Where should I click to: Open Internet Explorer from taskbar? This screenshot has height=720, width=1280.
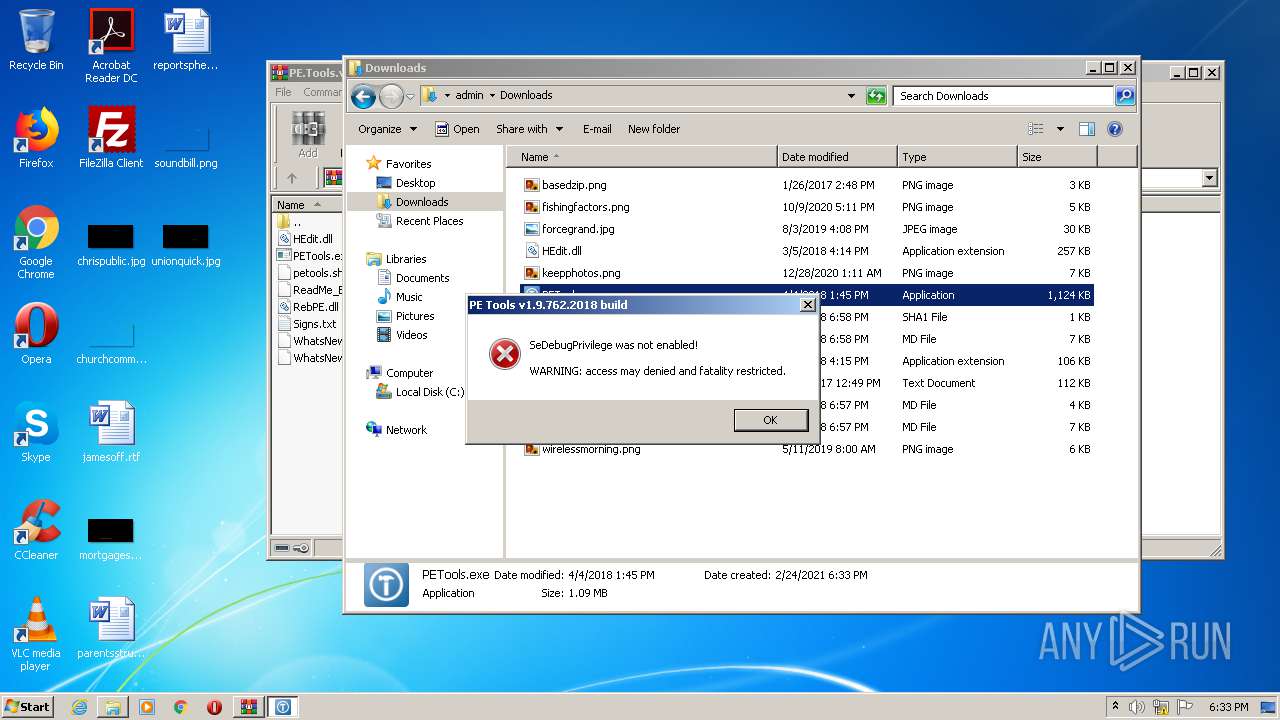click(x=79, y=707)
